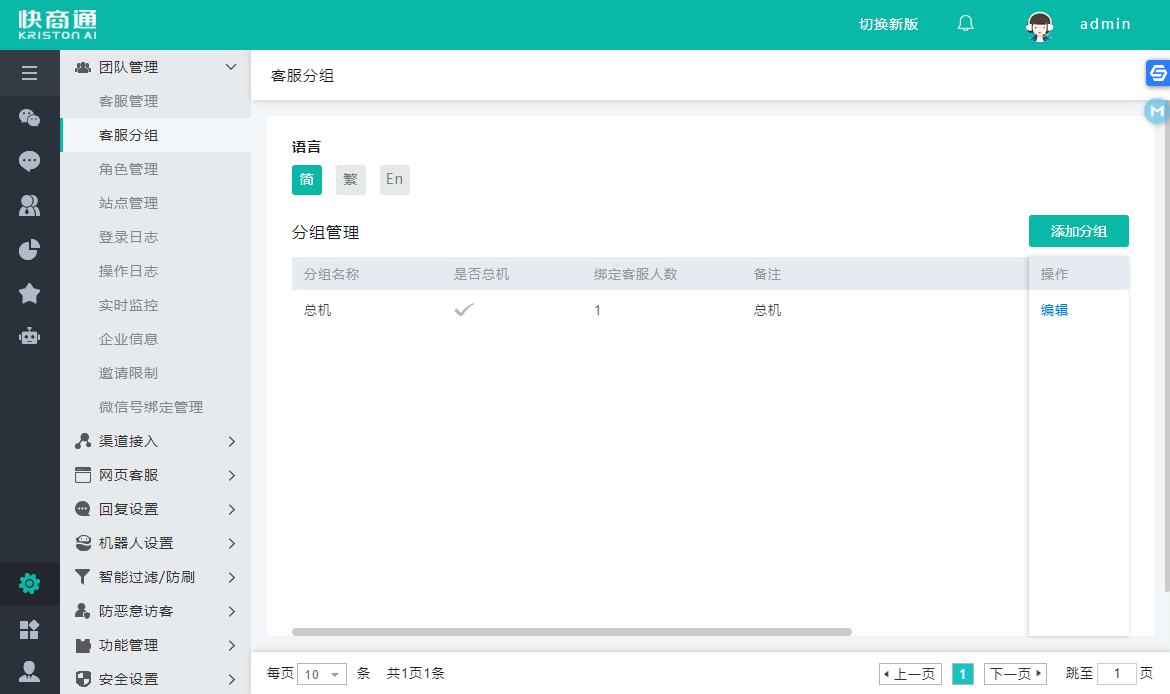Open 登录日志 in the side menu
The width and height of the screenshot is (1170, 694).
128,237
